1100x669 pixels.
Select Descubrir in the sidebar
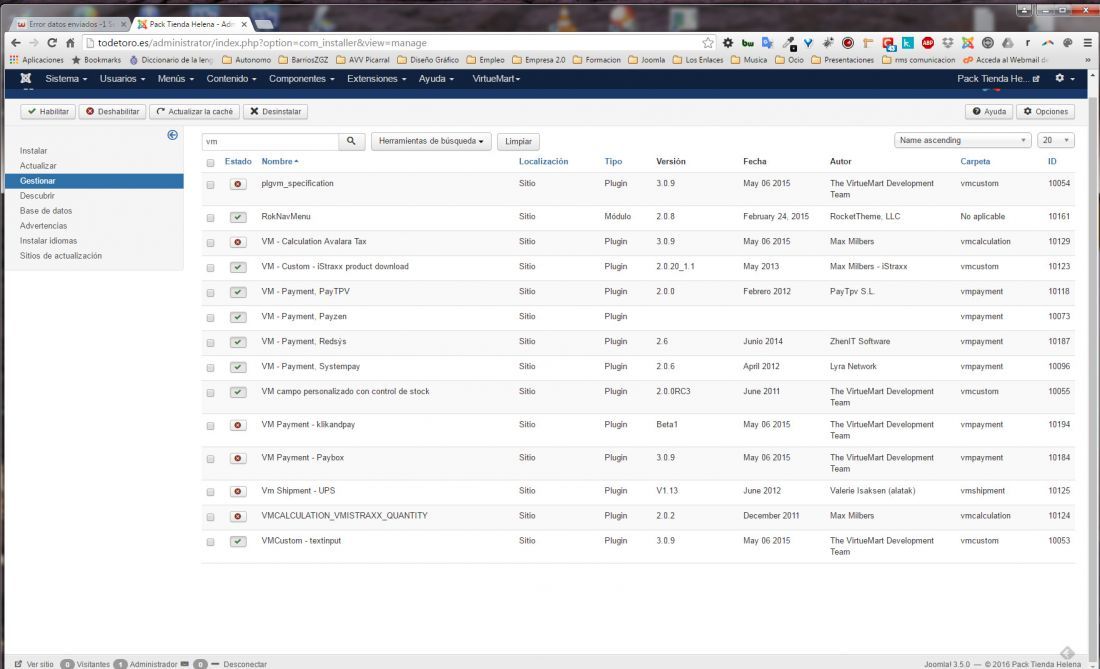tap(37, 196)
